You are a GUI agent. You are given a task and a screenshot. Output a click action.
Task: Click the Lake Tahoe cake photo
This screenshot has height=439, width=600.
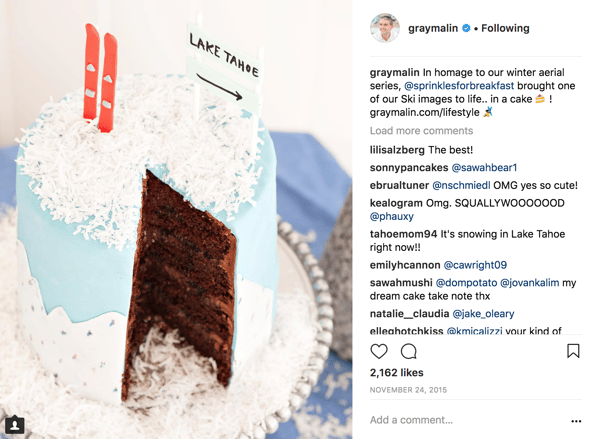coord(176,219)
